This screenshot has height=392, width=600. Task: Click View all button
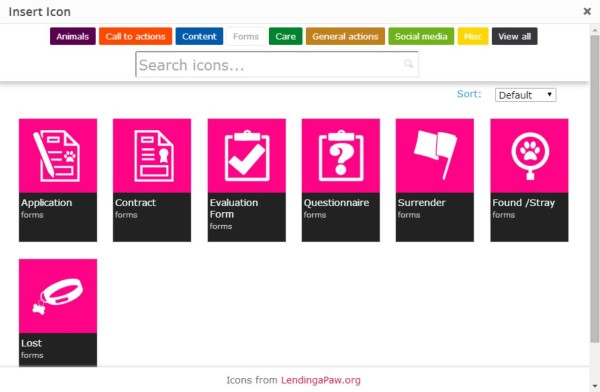(x=514, y=36)
